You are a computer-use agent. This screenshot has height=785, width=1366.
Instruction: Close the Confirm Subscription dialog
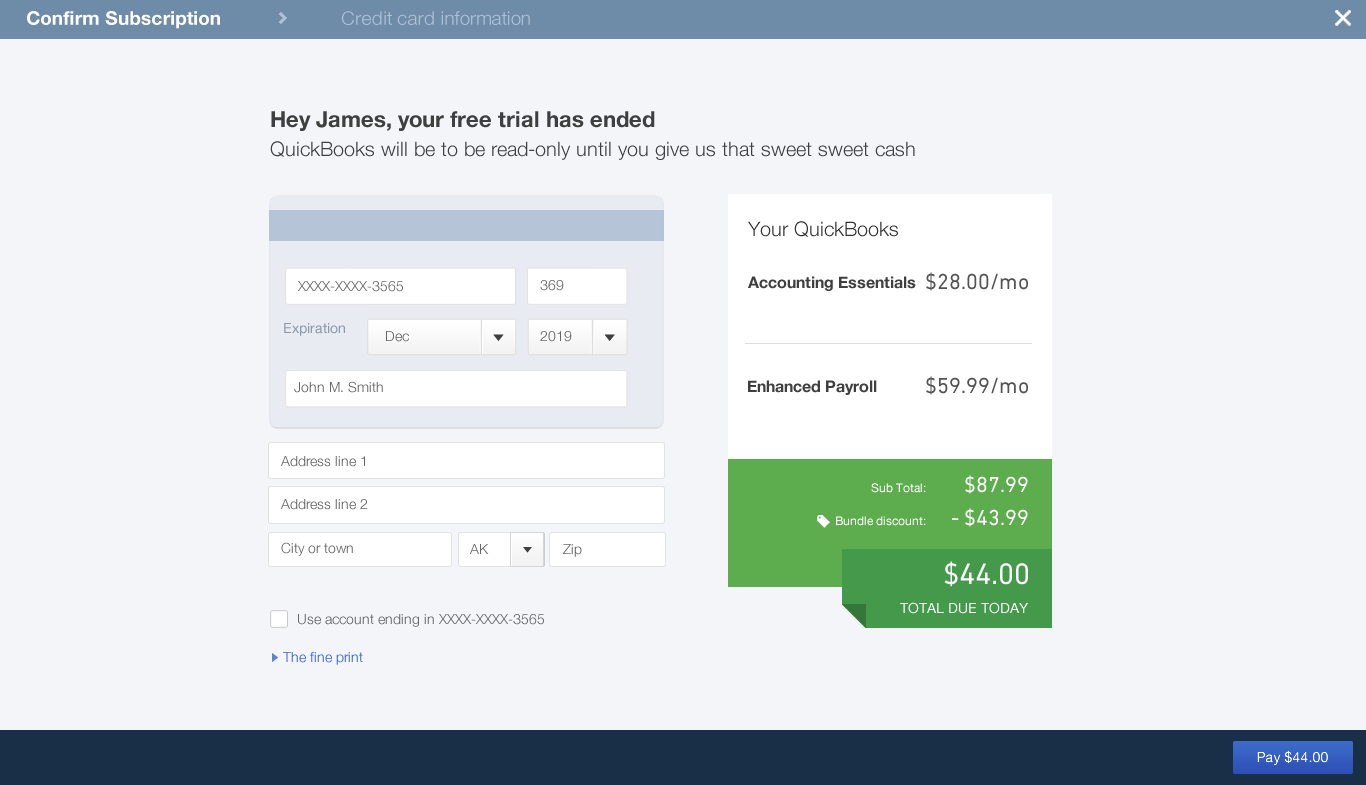pos(1343,18)
